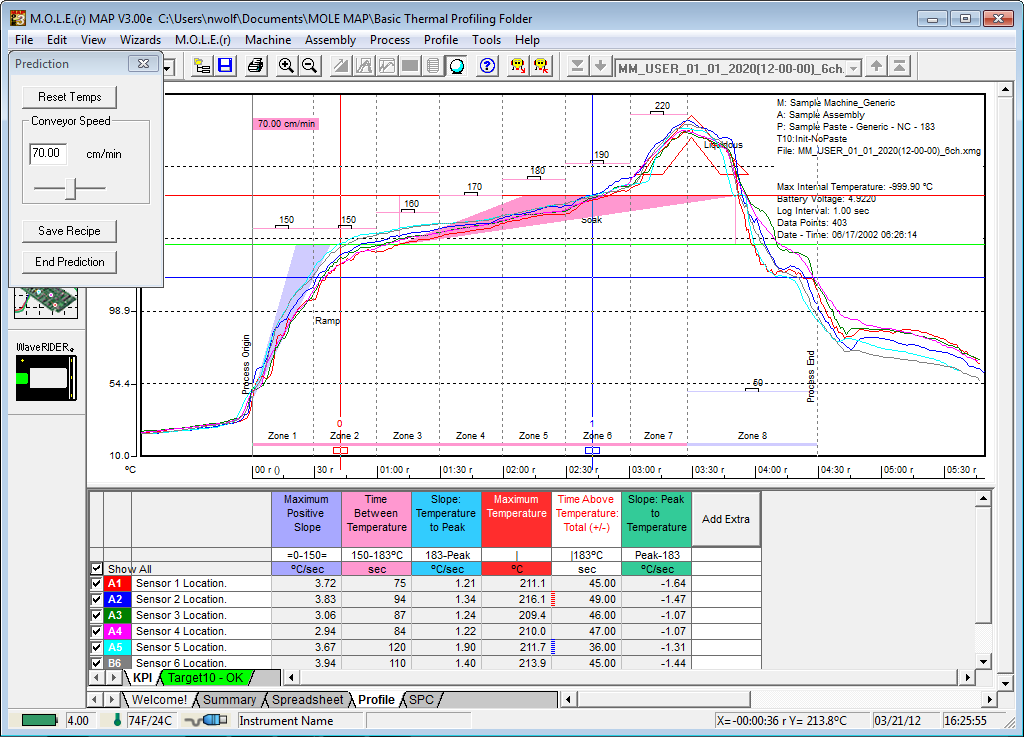Viewport: 1024px width, 737px height.
Task: Click the Reset Temps button
Action: [70, 97]
